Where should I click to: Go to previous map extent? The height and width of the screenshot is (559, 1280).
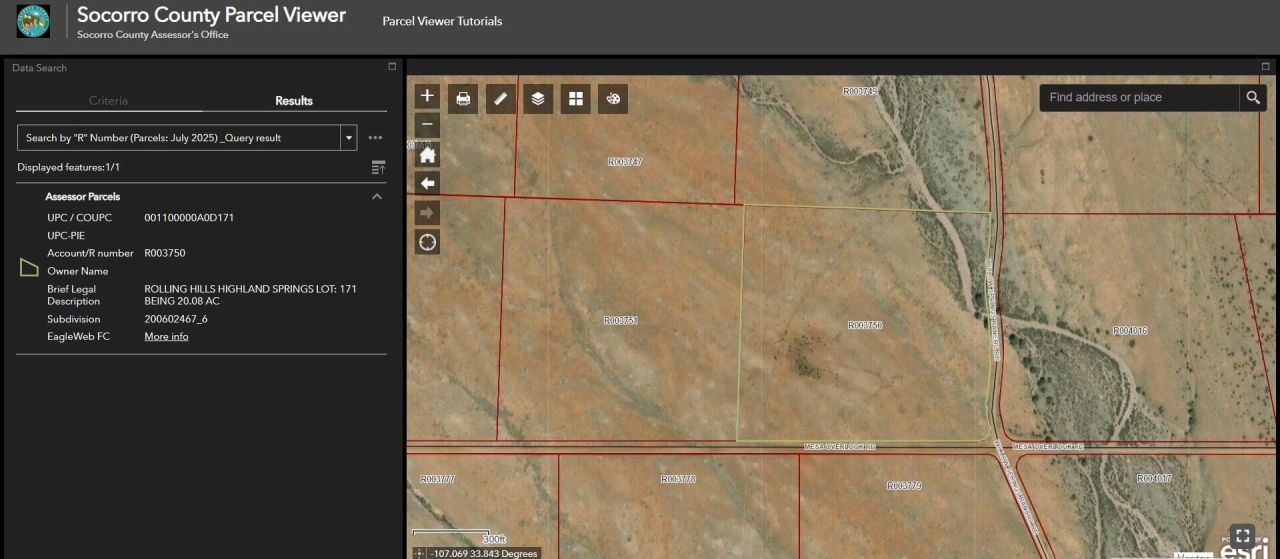click(x=427, y=183)
